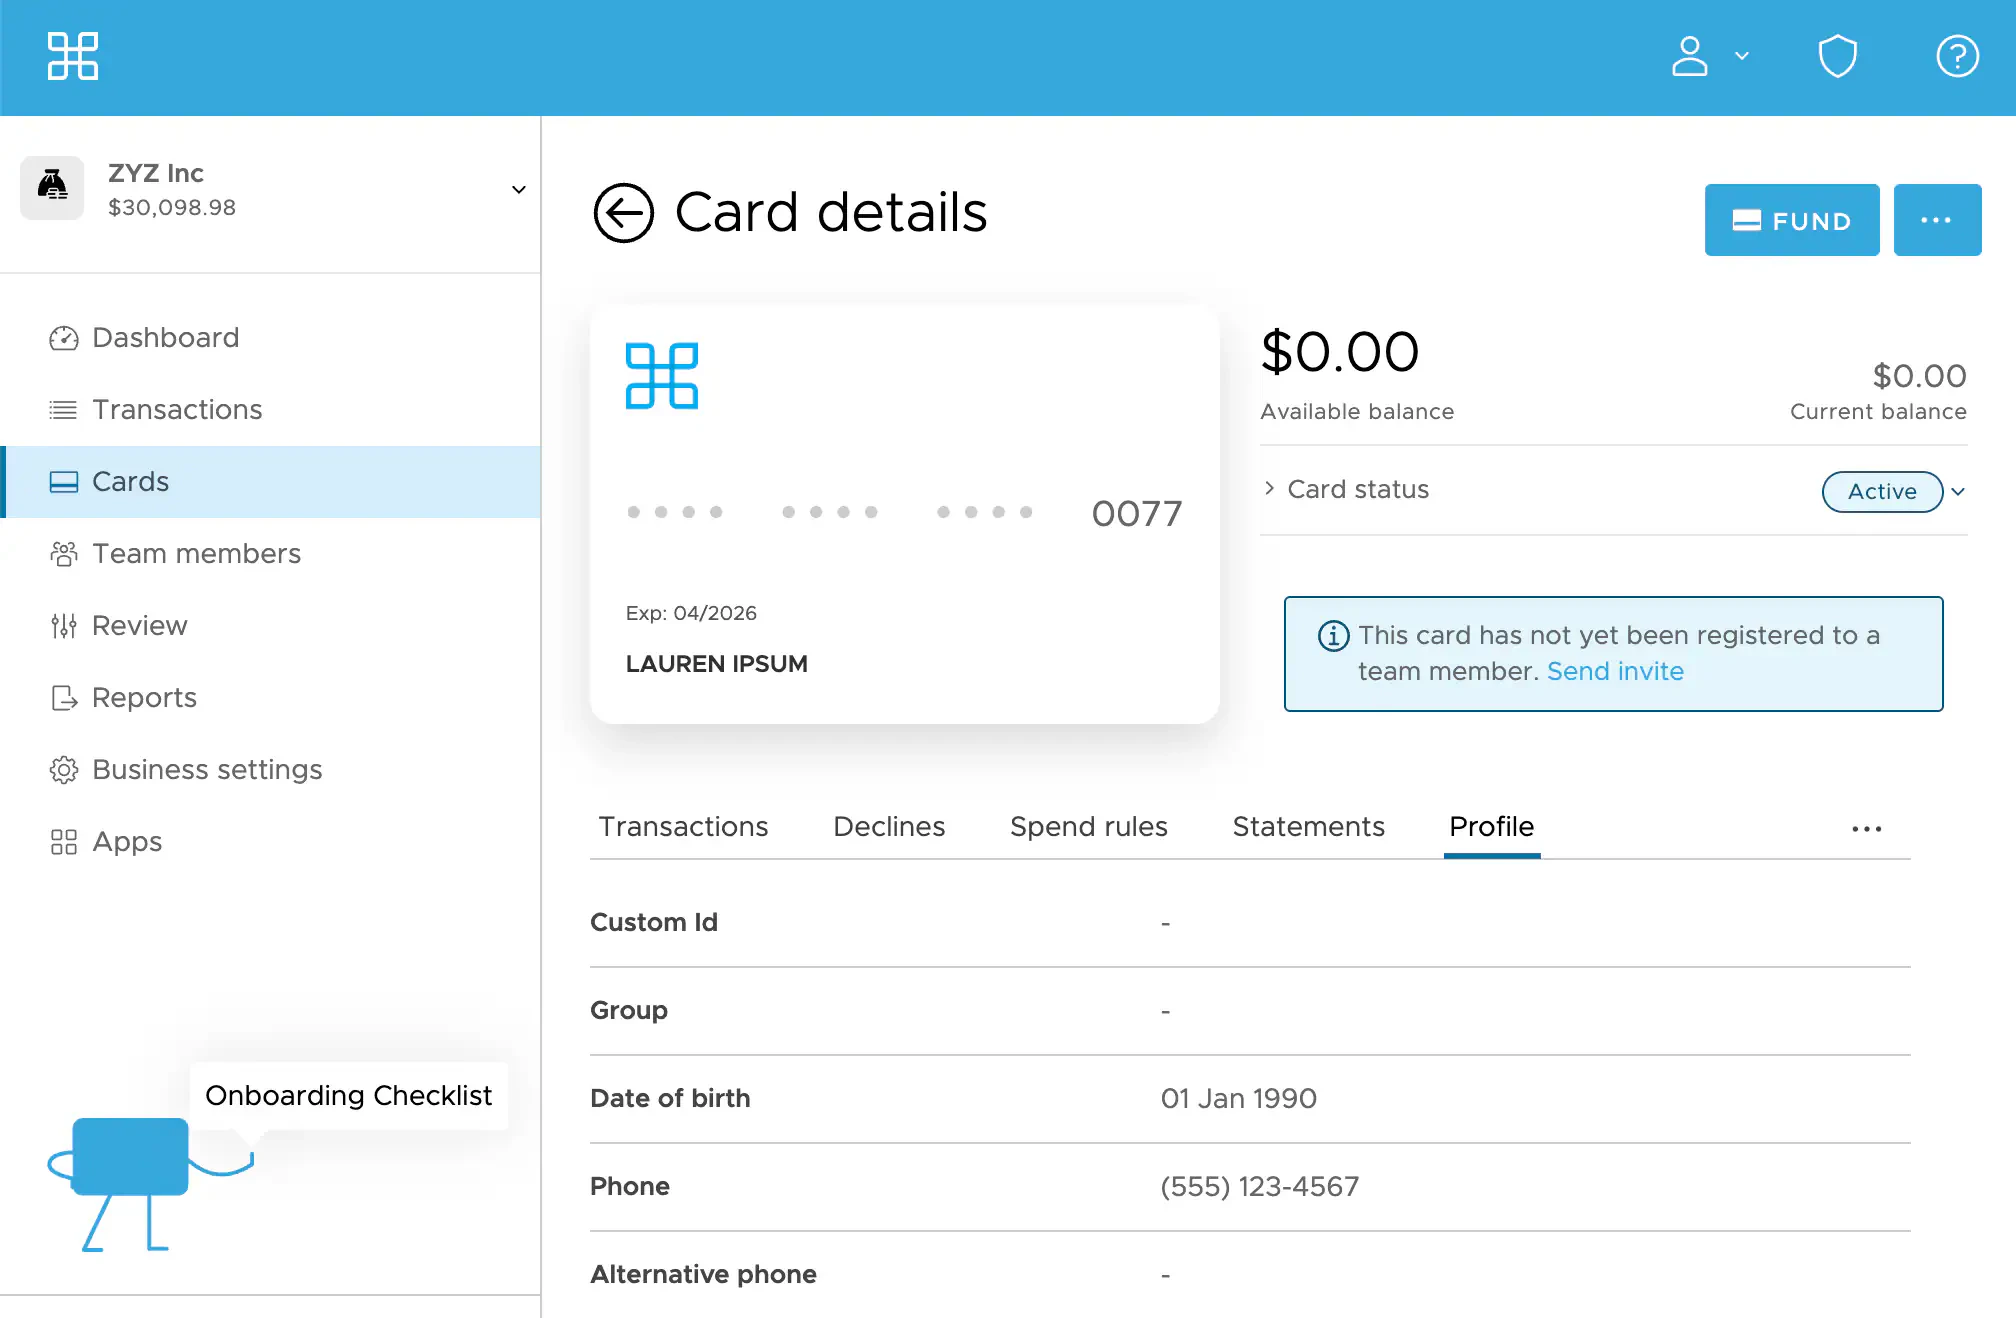Switch to the Declines tab
The width and height of the screenshot is (2016, 1318).
(x=888, y=827)
